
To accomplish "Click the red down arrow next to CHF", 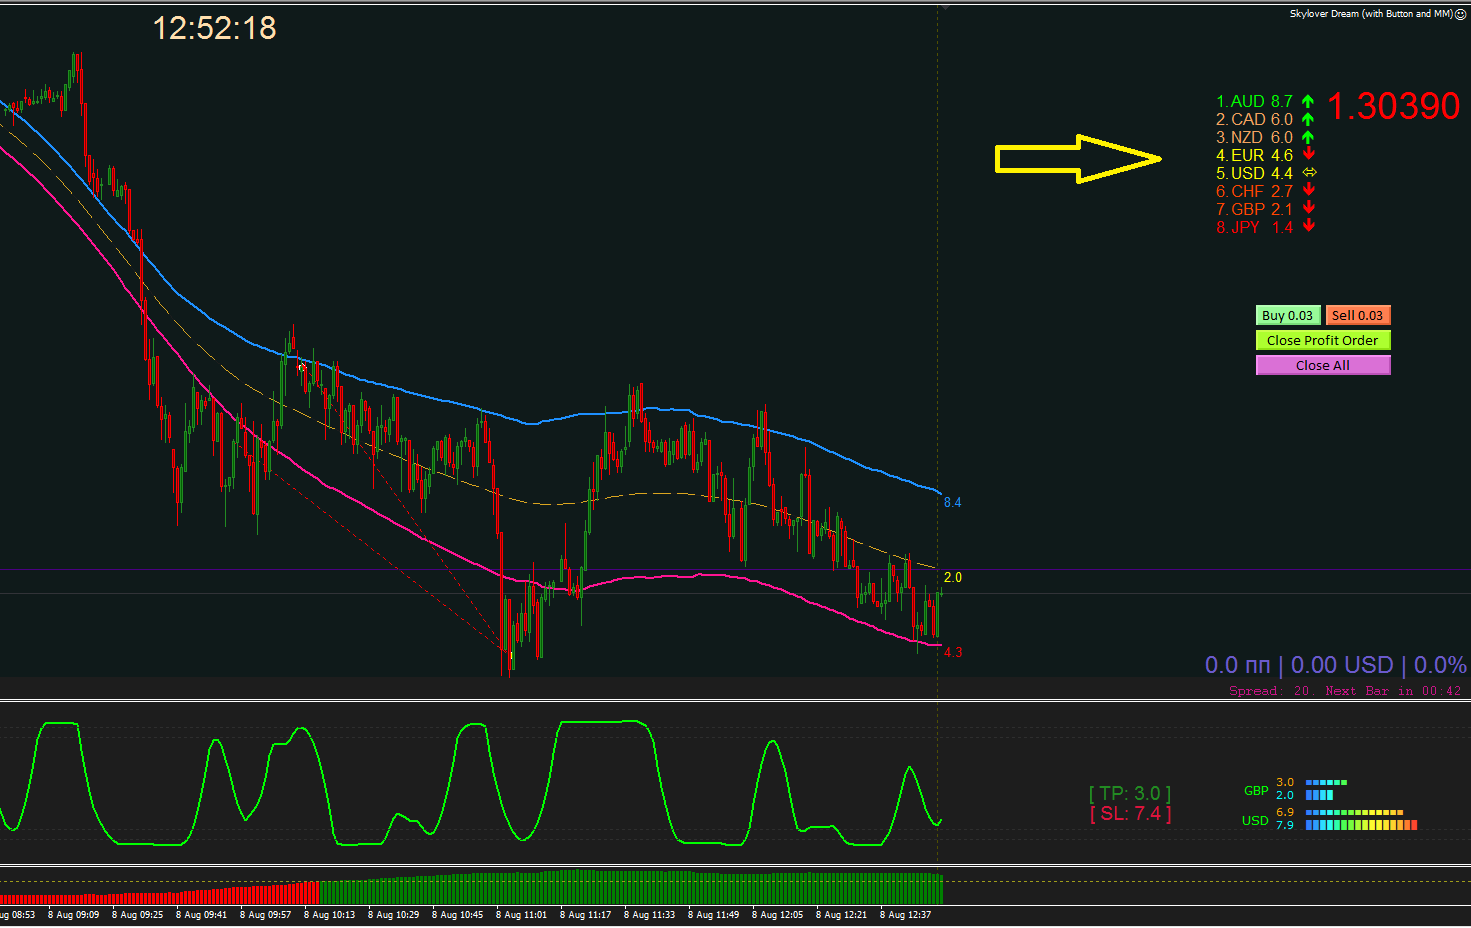I will tap(1308, 190).
